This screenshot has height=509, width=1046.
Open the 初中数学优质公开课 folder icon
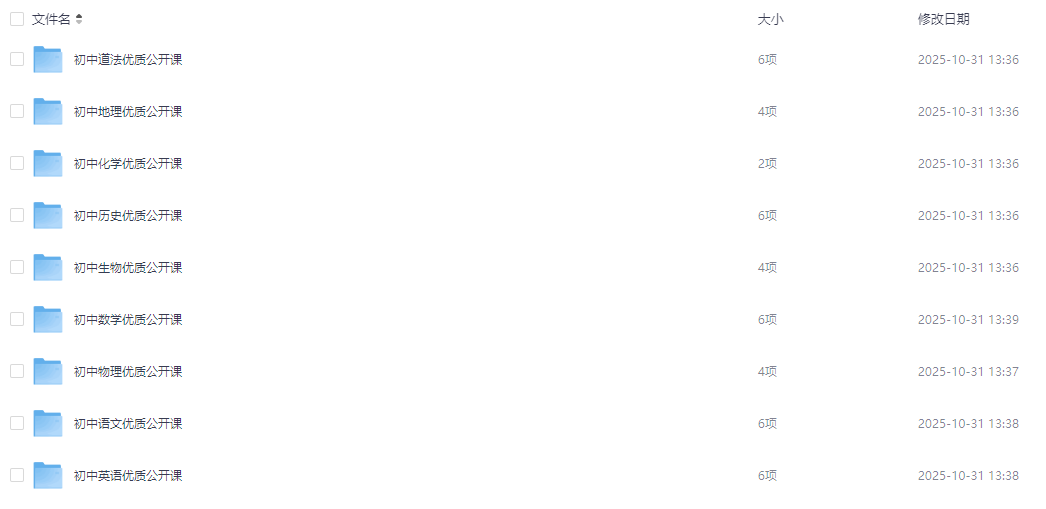tap(48, 320)
